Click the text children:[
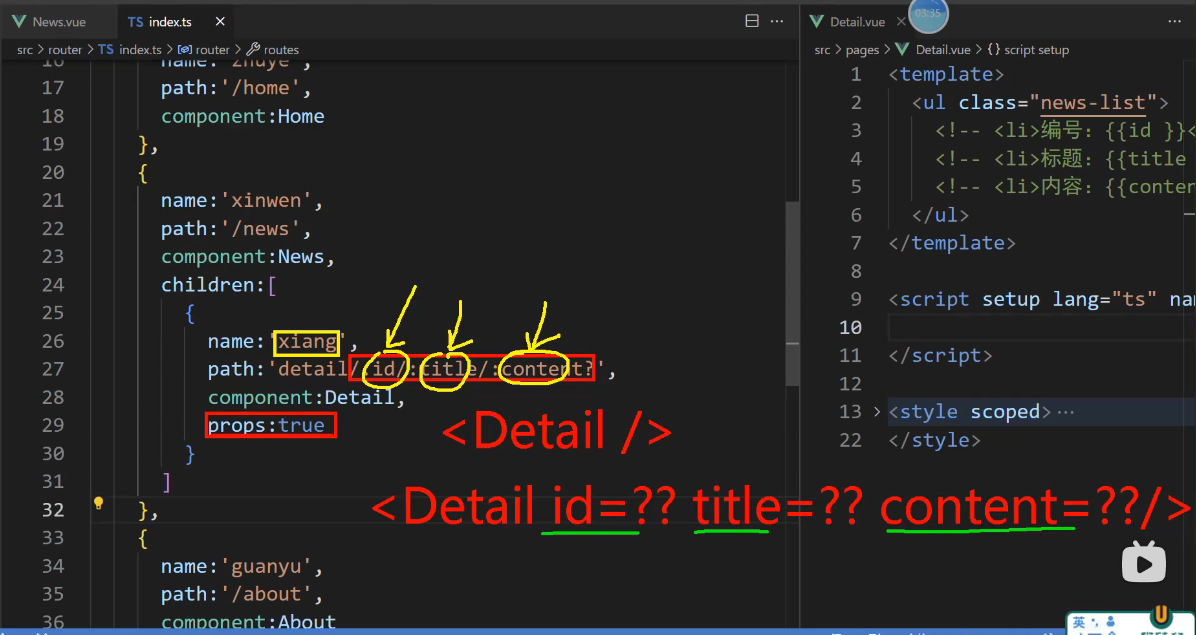 (219, 285)
